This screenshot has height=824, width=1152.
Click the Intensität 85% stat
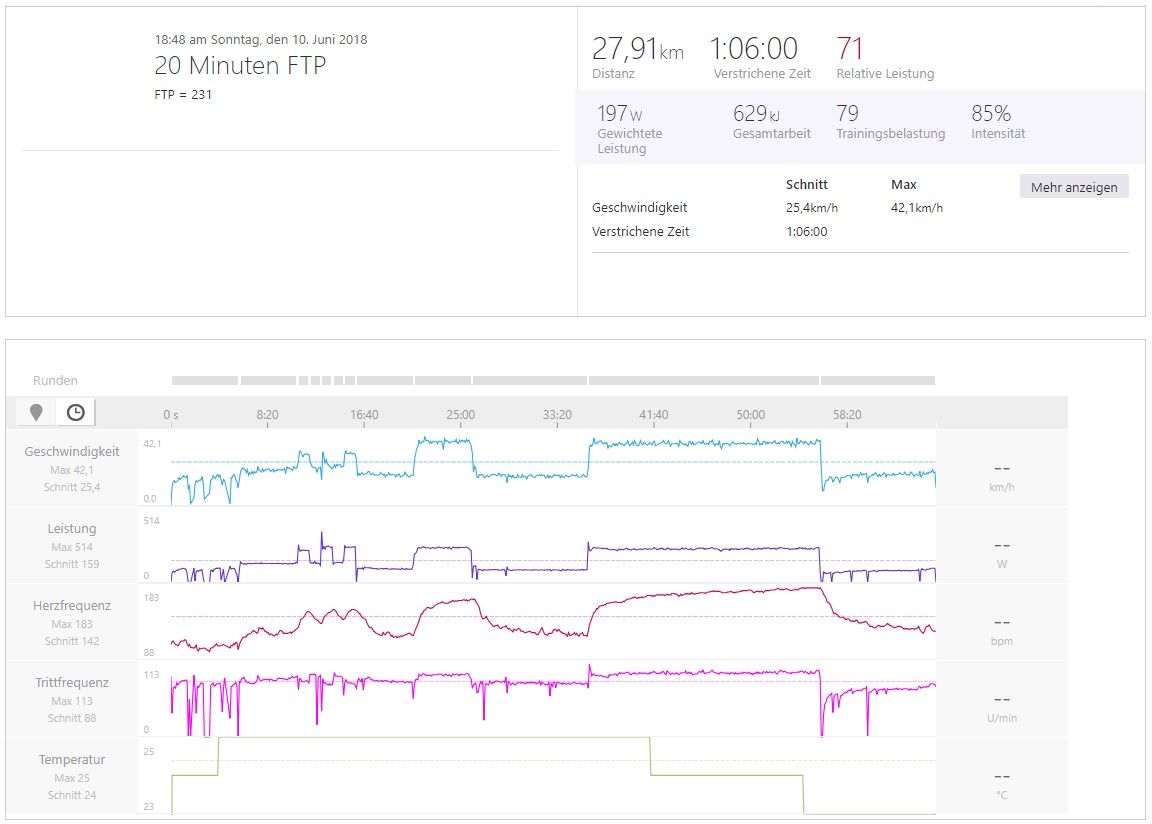coord(991,114)
